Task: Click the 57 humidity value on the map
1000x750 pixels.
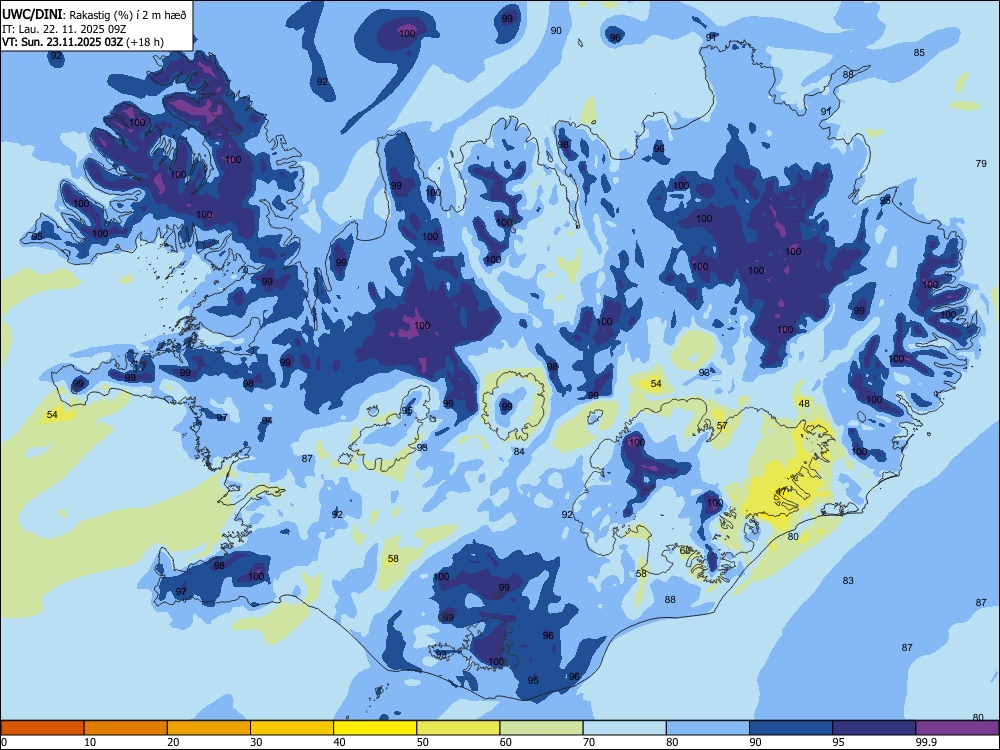Action: coord(722,426)
